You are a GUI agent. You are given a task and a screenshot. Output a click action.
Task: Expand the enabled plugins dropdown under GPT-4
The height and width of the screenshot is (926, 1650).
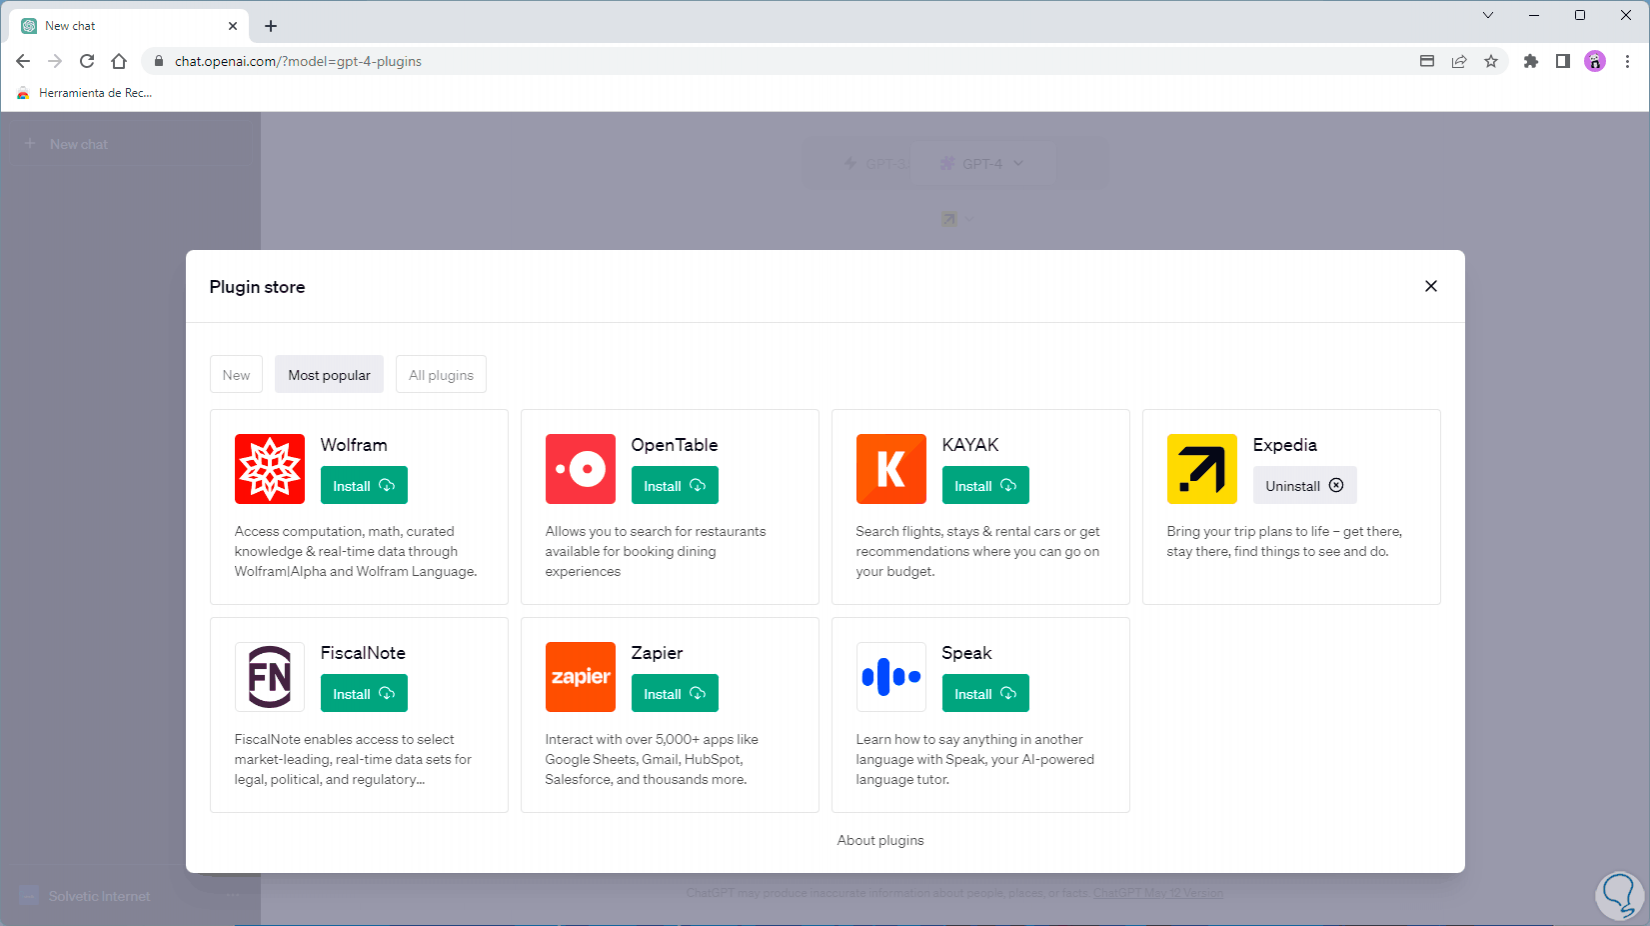(957, 219)
